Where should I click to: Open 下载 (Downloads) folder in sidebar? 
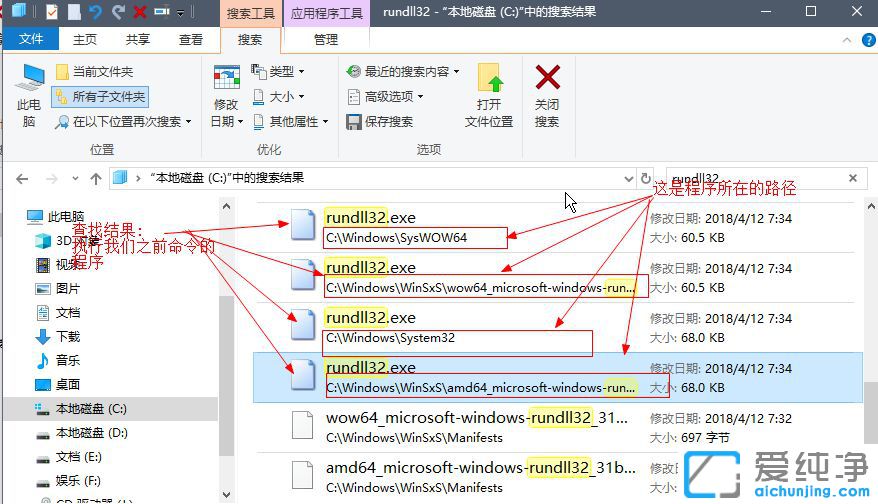68,336
